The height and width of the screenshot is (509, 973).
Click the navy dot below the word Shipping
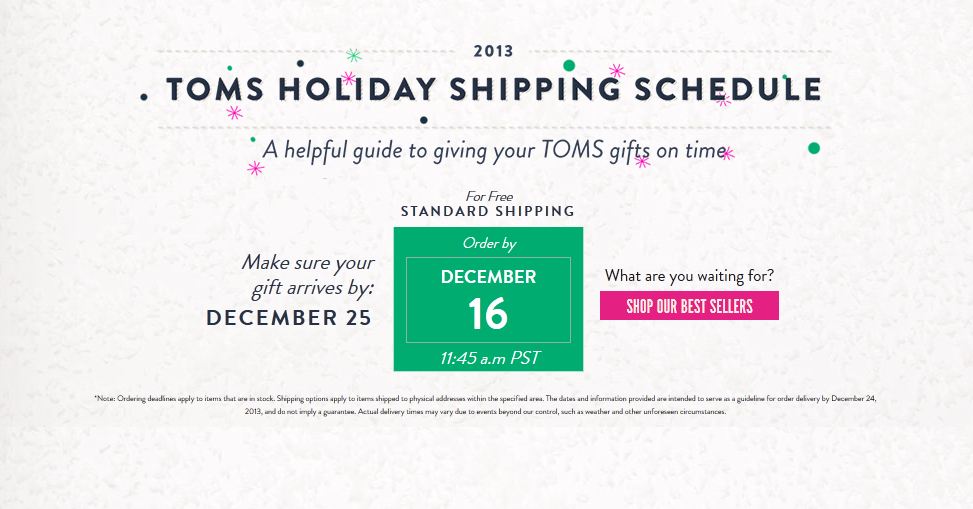click(x=424, y=120)
